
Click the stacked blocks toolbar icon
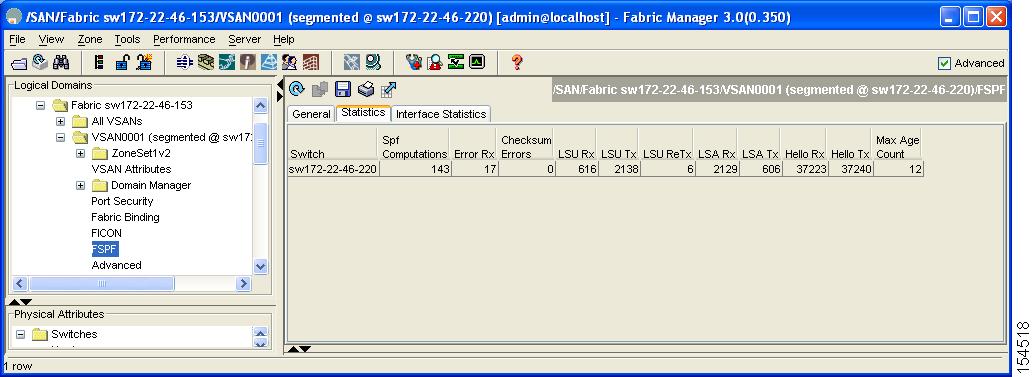[206, 63]
